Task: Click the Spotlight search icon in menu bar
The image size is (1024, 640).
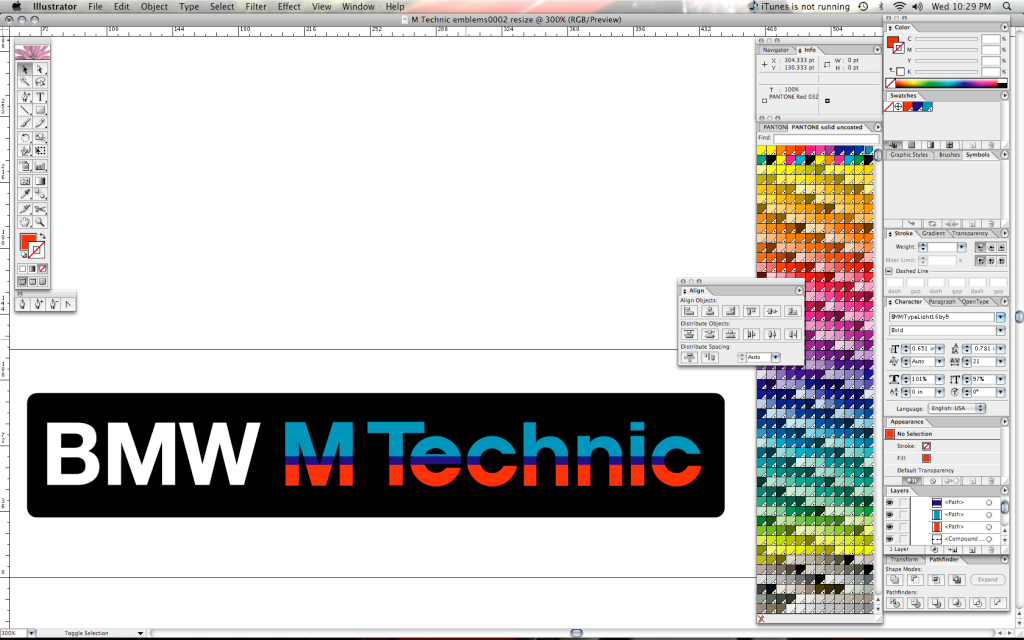Action: 1008,7
